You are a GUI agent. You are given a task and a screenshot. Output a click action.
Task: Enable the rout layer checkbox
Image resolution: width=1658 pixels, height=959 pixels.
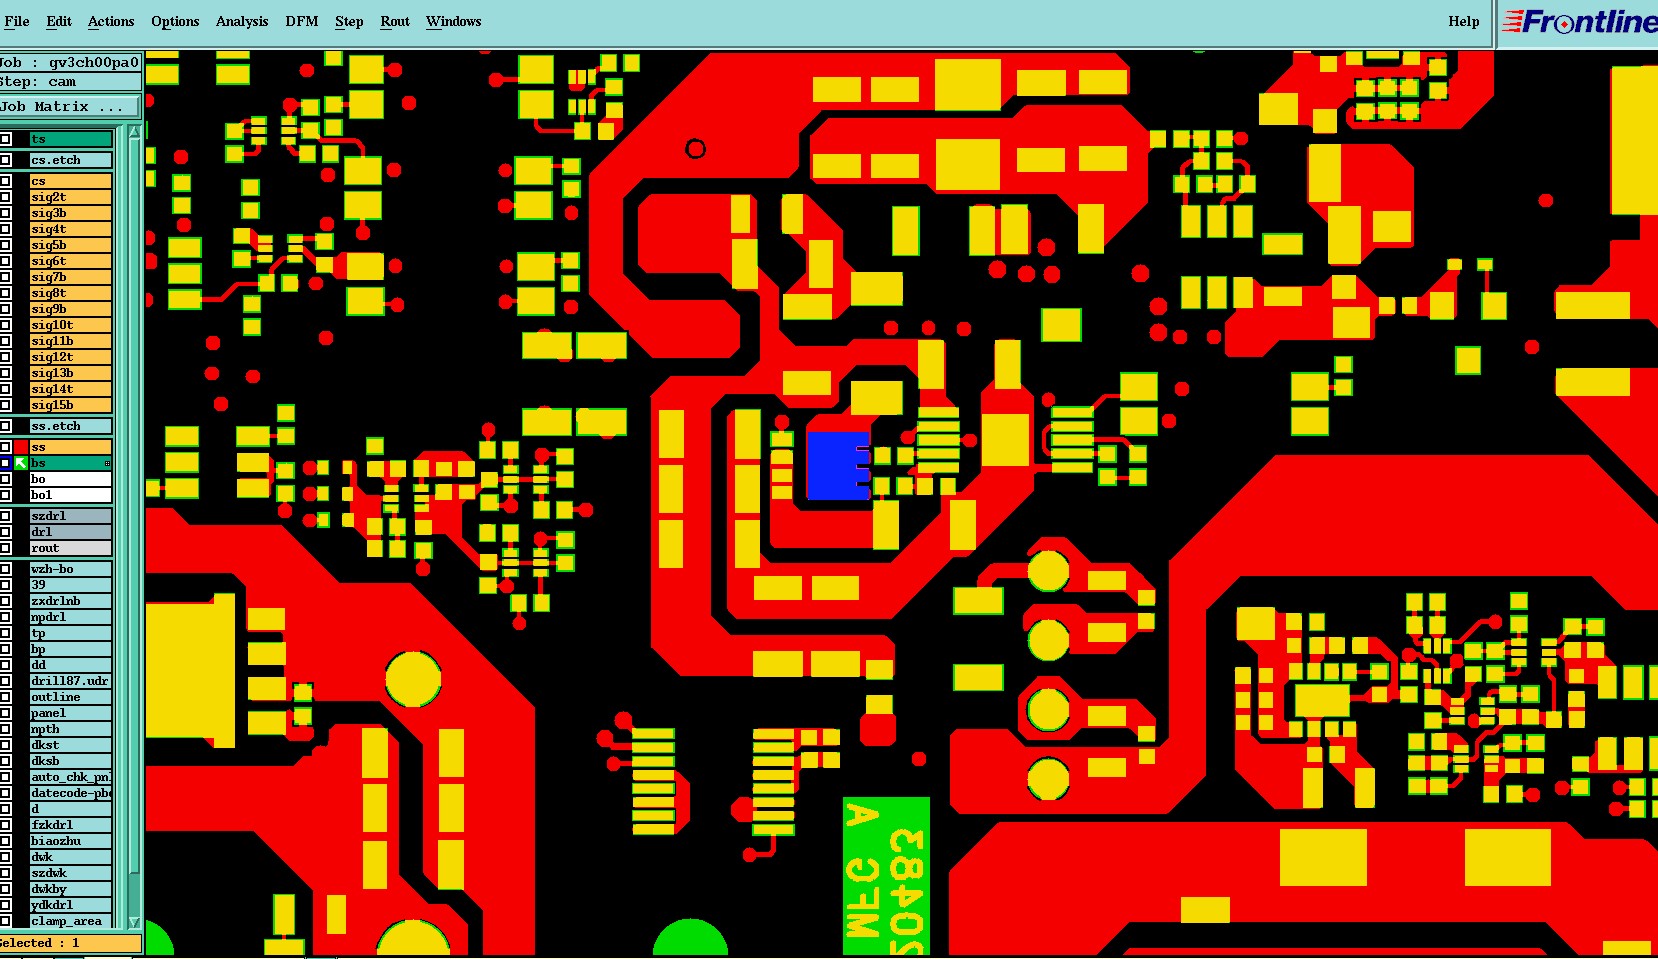pos(5,548)
